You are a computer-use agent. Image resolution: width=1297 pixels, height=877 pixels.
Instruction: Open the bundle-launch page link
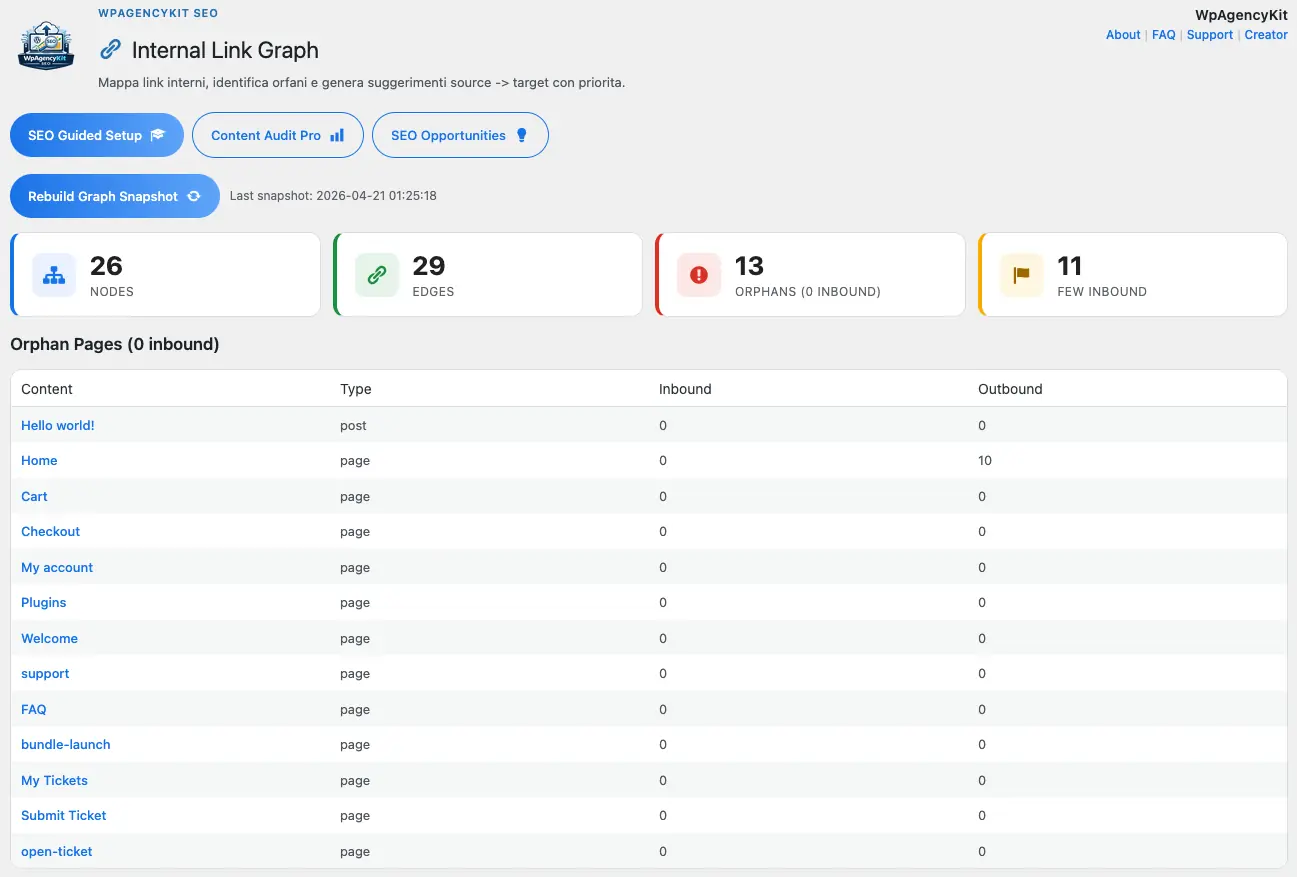66,745
